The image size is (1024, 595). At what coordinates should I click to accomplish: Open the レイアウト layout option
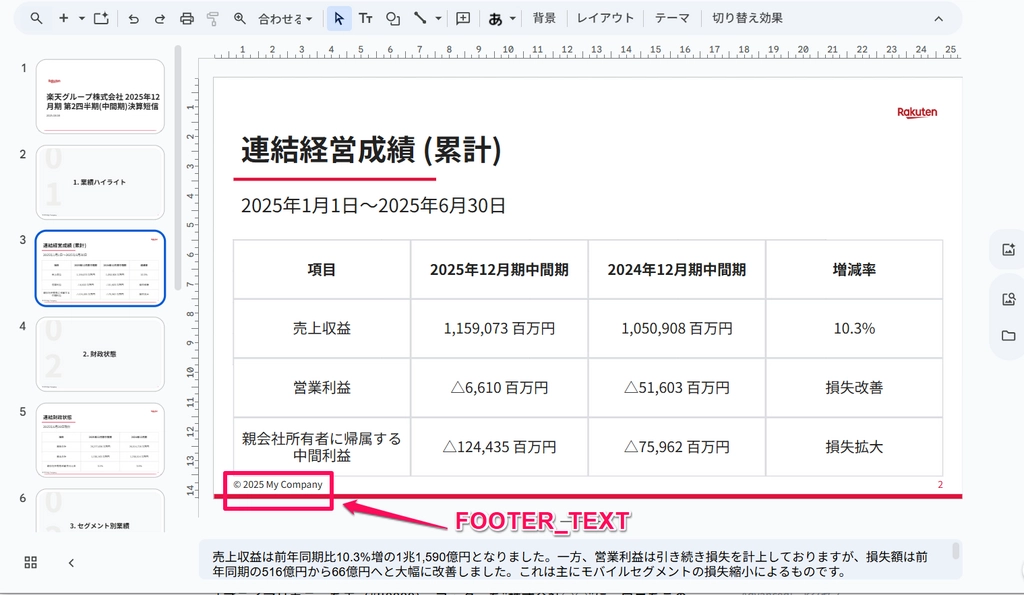tap(605, 18)
